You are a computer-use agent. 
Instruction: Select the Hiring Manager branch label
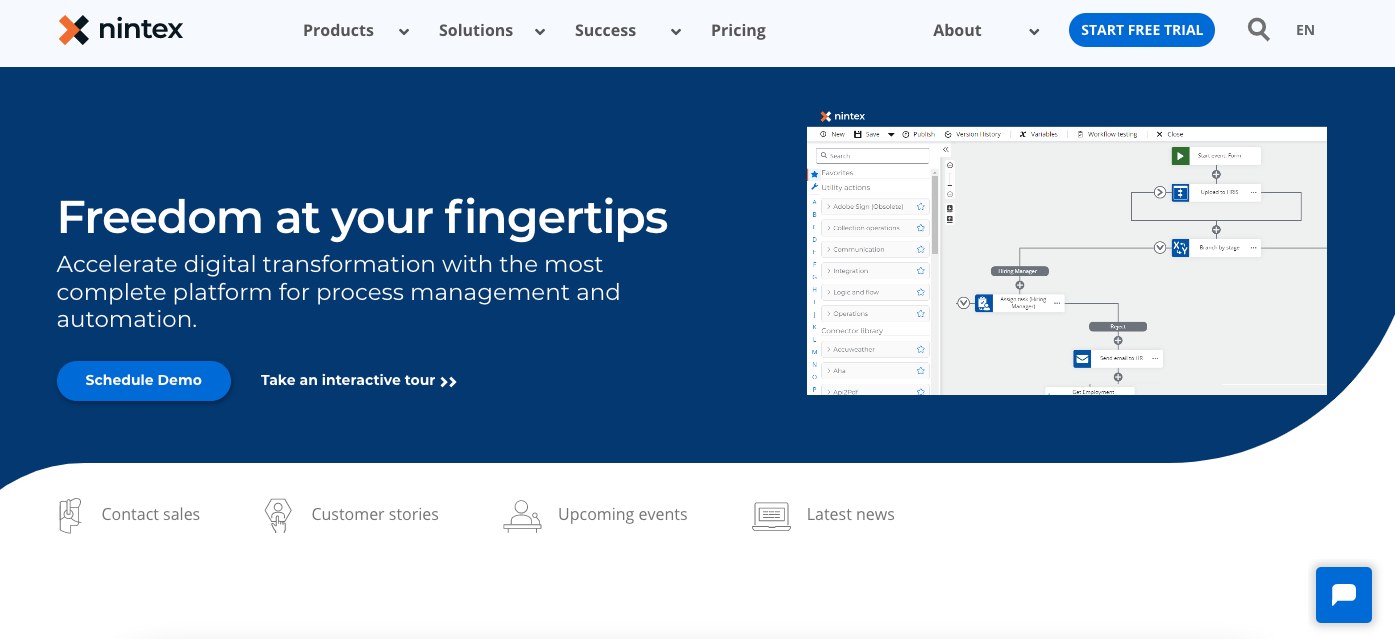click(1020, 270)
